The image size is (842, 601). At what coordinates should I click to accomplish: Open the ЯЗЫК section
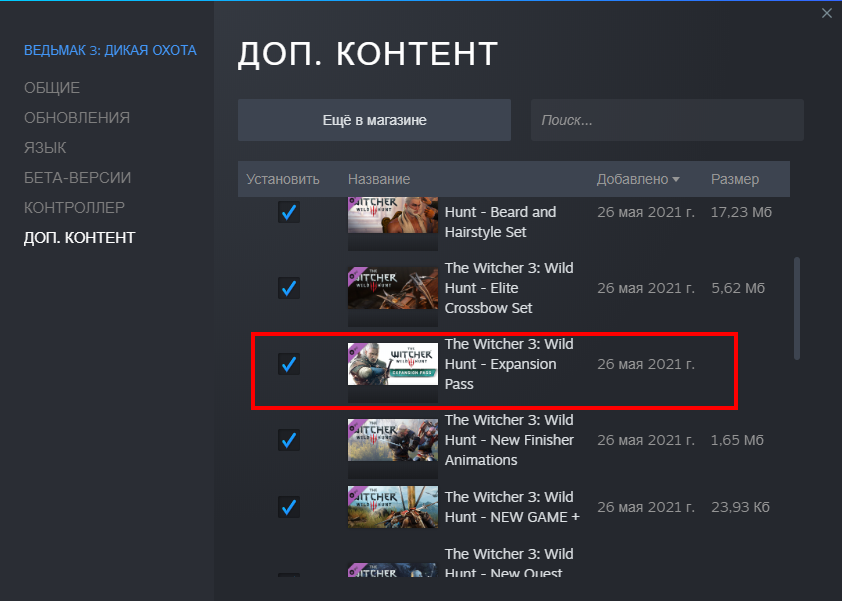click(x=45, y=148)
